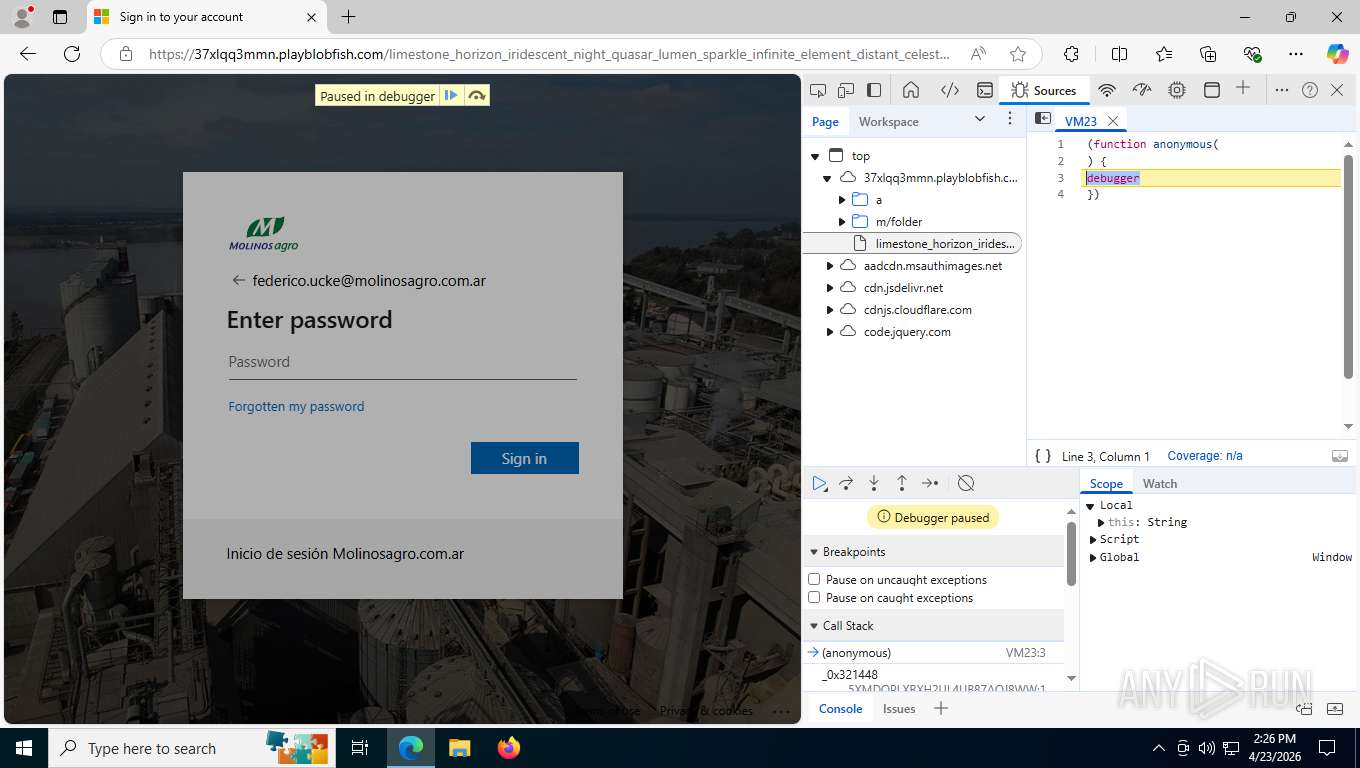Open Copilot icon in Edge toolbar
The height and width of the screenshot is (768, 1360).
(1337, 54)
